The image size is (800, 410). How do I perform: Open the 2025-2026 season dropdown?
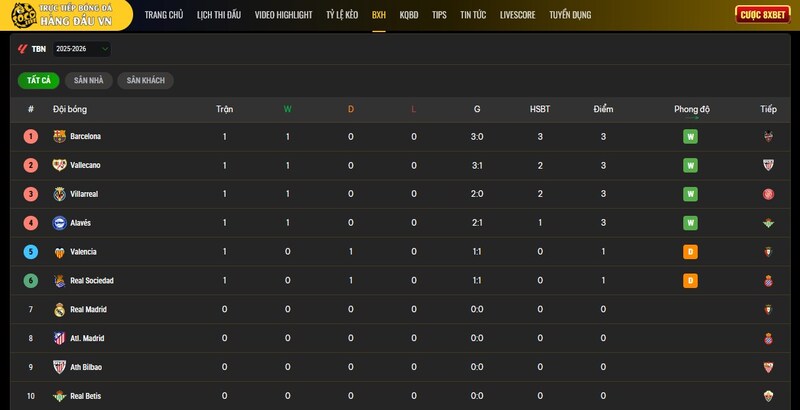[x=82, y=49]
